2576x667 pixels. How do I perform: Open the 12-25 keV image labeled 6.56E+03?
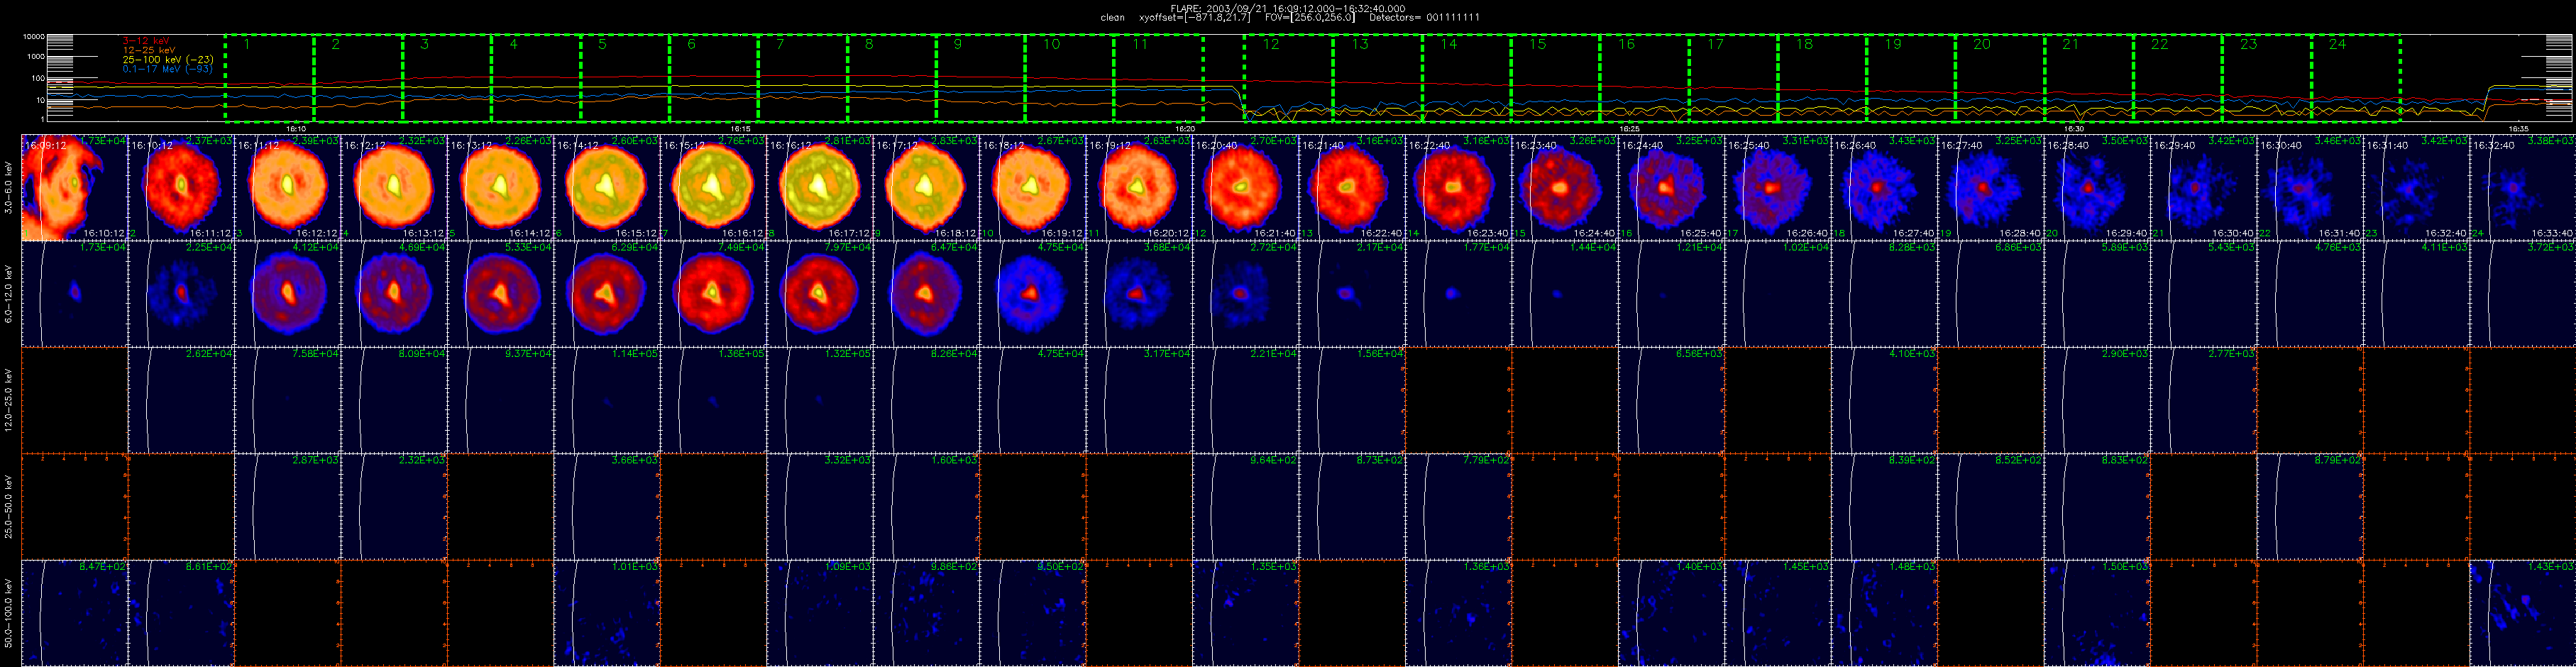point(1672,400)
